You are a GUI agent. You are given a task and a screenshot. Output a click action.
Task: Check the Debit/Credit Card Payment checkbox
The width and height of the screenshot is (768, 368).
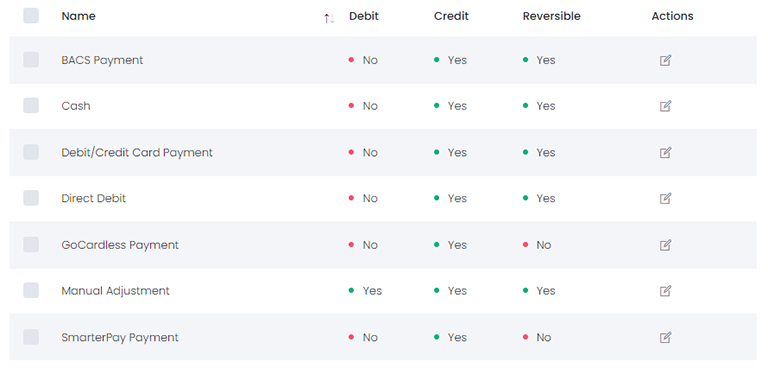coord(31,152)
